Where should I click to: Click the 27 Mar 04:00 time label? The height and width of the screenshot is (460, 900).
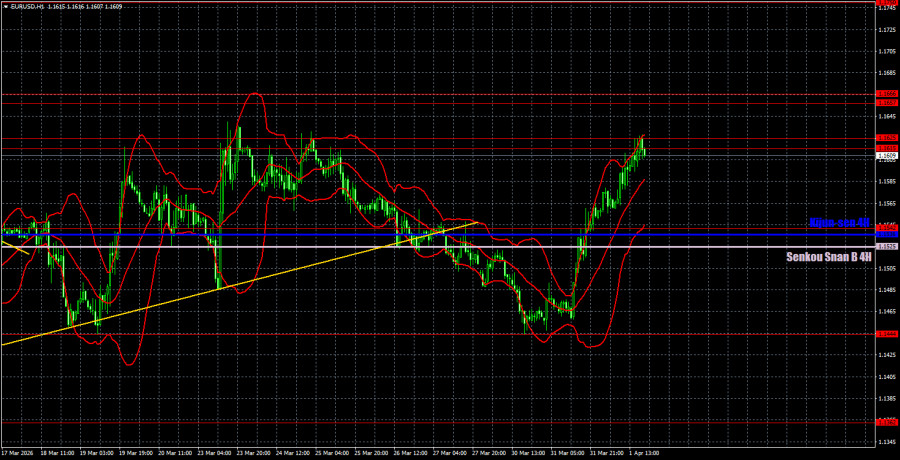point(448,453)
